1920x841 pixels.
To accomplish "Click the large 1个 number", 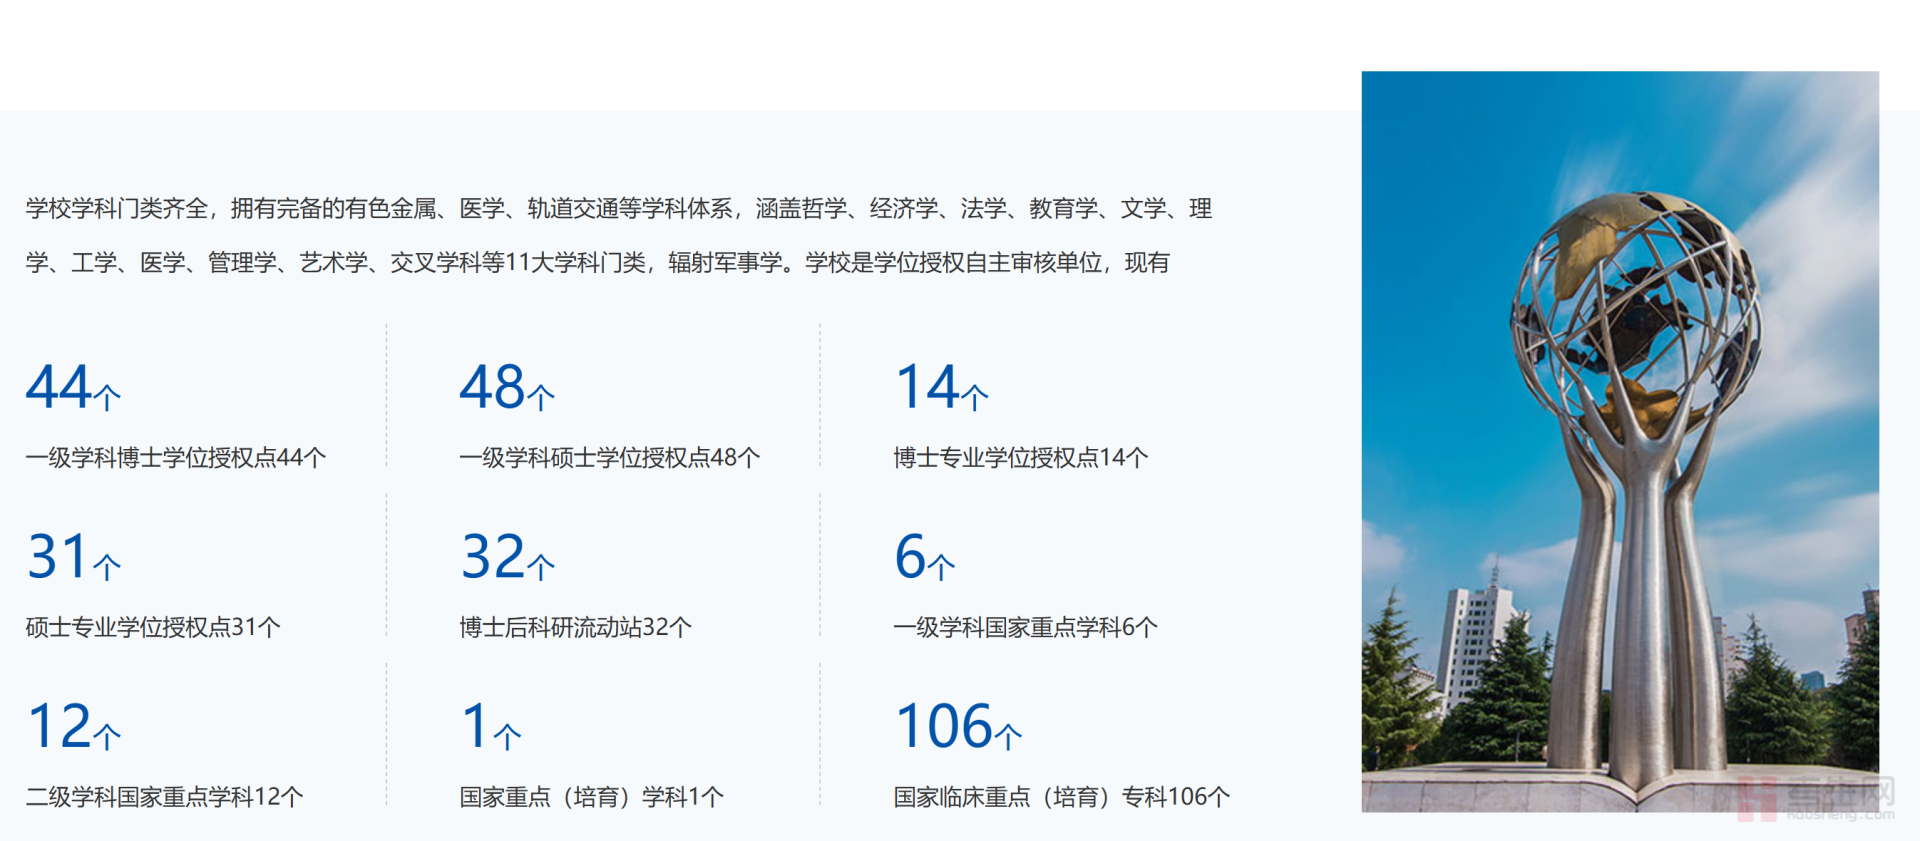I will pyautogui.click(x=491, y=727).
